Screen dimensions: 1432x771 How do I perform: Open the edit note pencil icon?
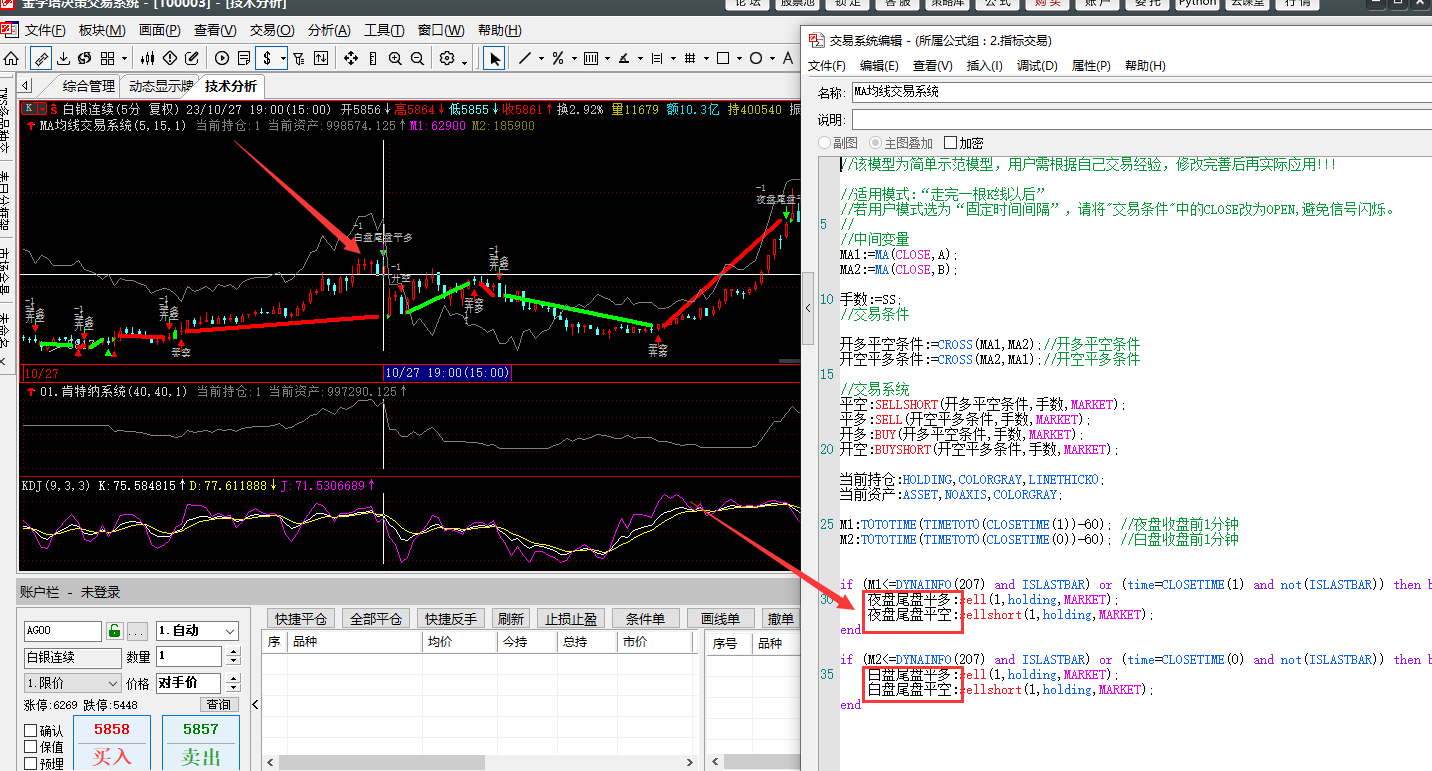pos(192,58)
